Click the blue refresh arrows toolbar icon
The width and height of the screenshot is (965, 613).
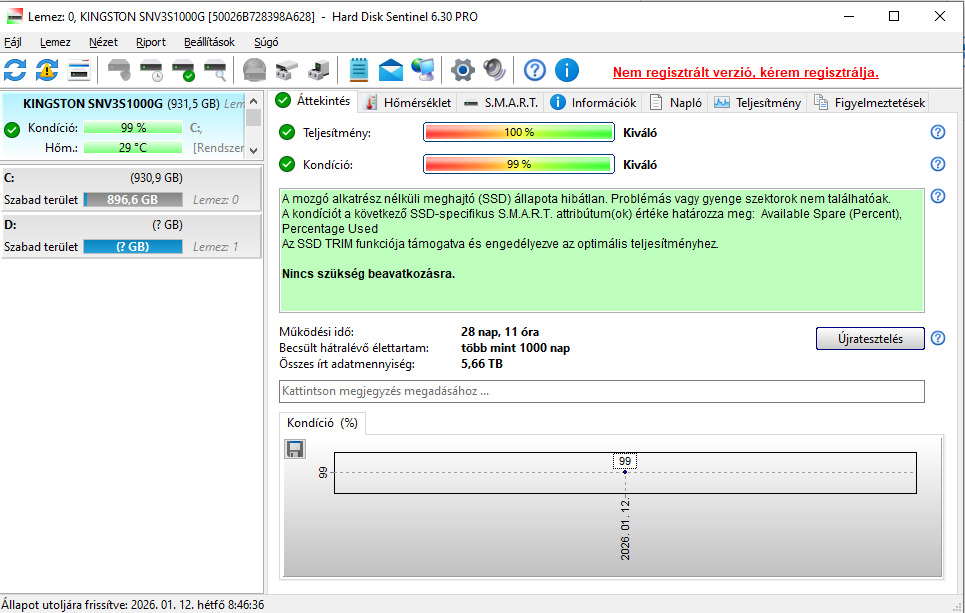(15, 70)
